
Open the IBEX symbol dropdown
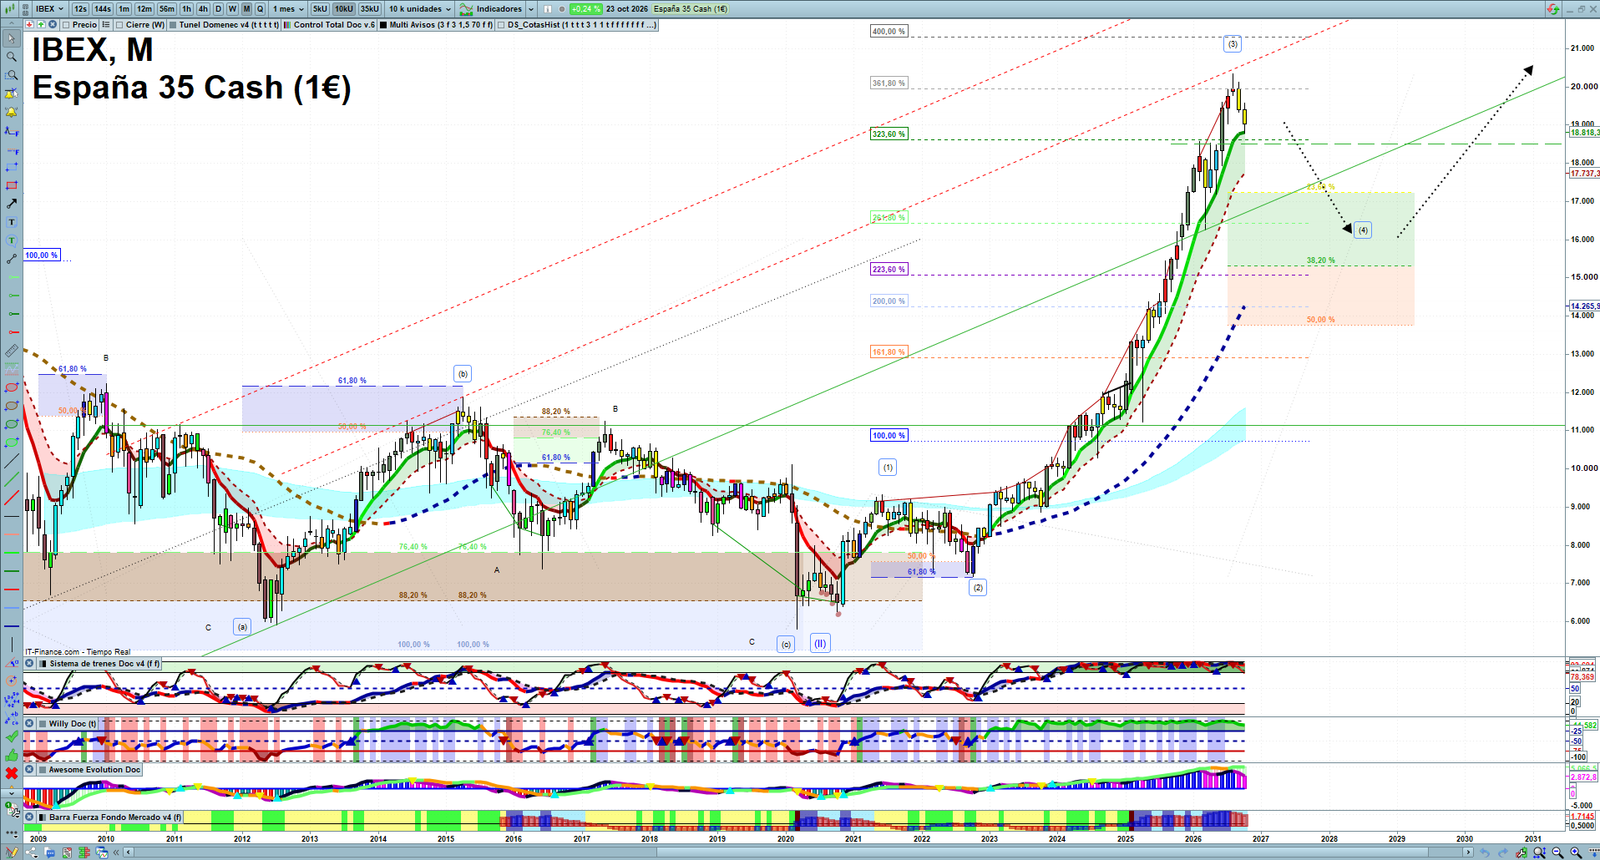point(49,9)
